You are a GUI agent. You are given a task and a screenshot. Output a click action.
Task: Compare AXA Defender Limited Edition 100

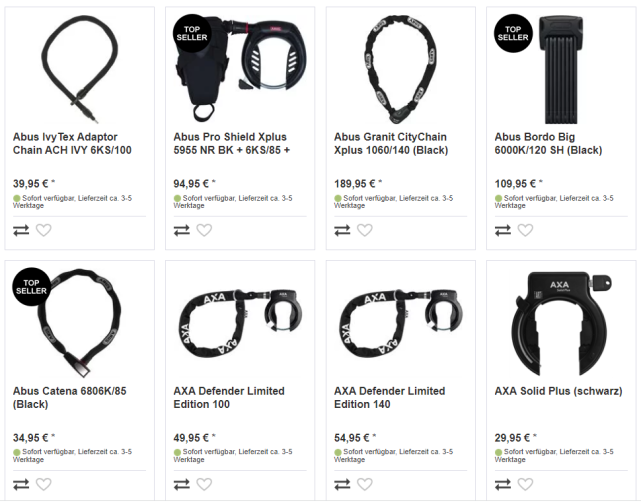pos(182,484)
